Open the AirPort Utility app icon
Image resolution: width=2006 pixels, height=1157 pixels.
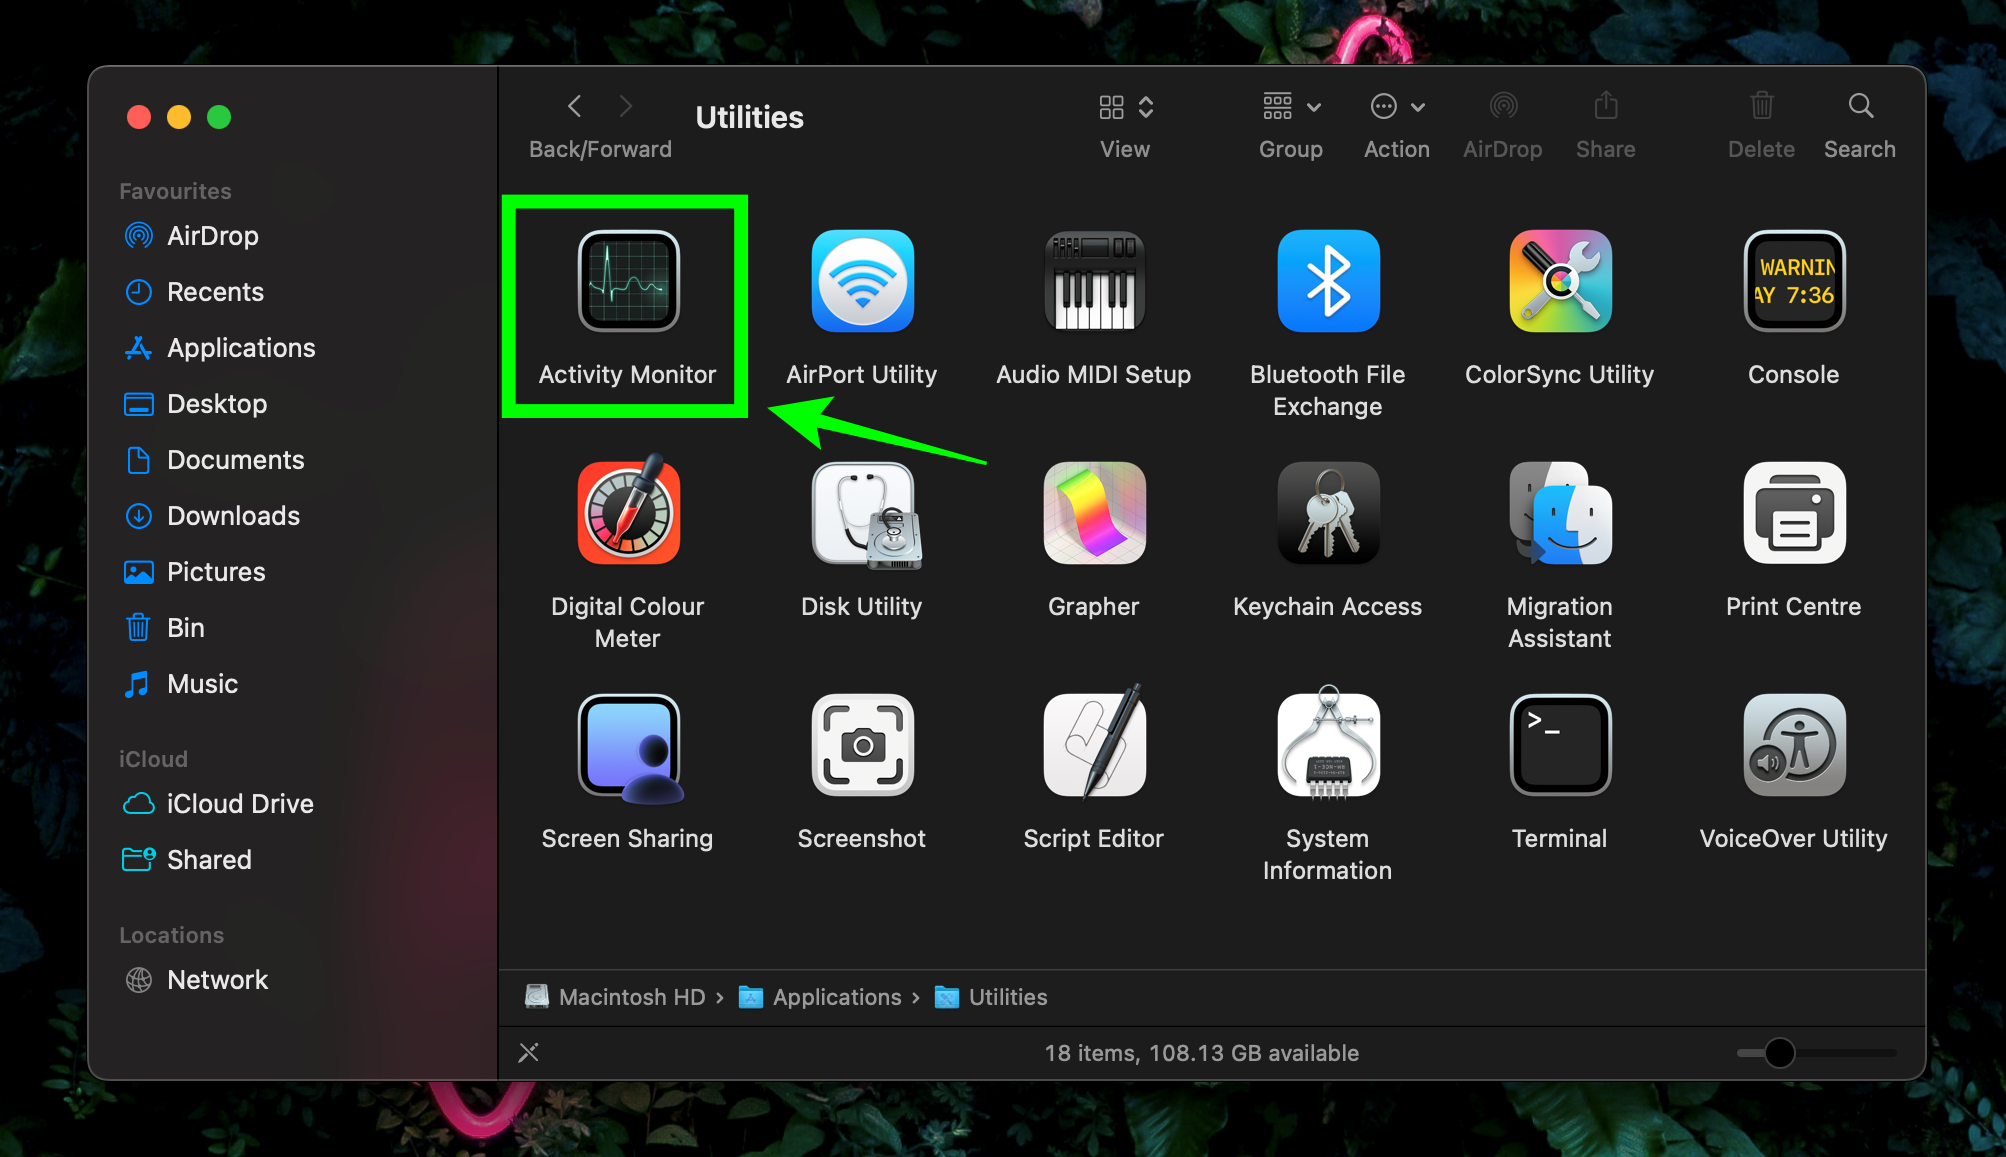pyautogui.click(x=862, y=281)
